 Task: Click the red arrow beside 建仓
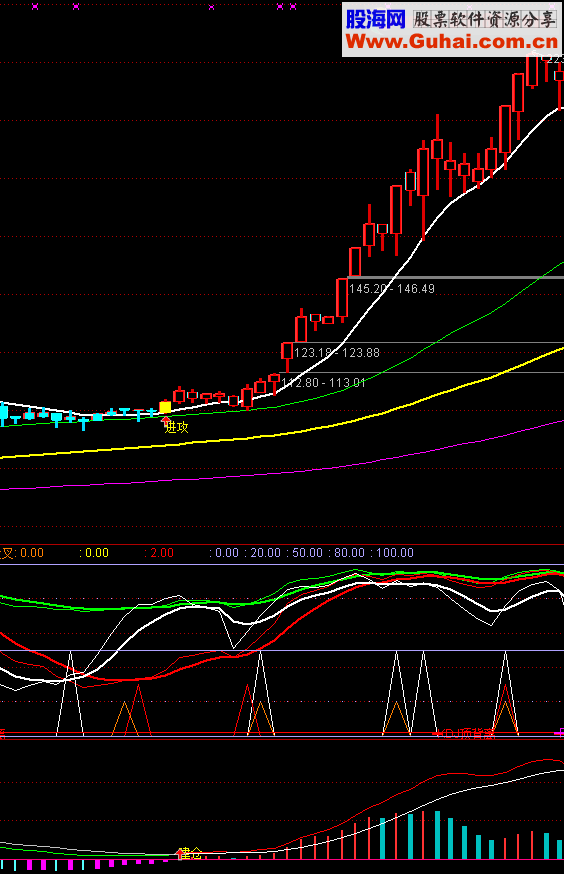tap(180, 852)
